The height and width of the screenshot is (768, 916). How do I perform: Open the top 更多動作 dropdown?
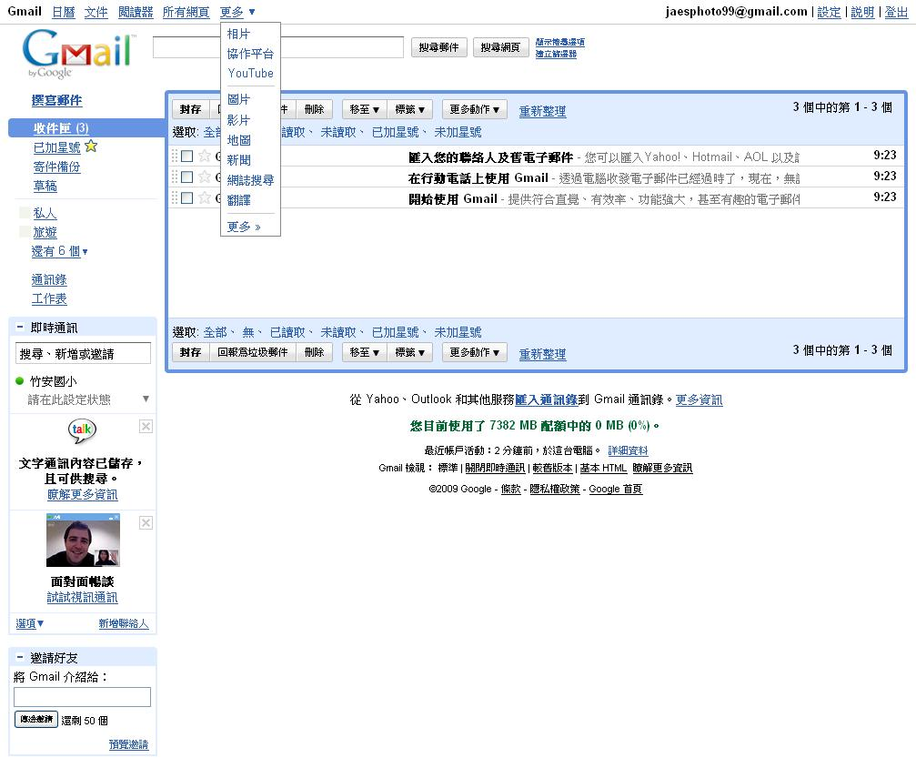point(476,110)
